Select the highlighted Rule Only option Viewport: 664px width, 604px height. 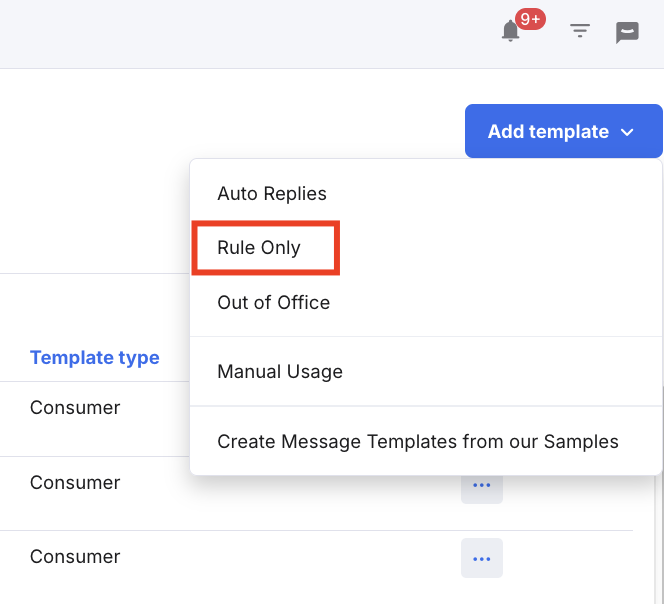[259, 248]
